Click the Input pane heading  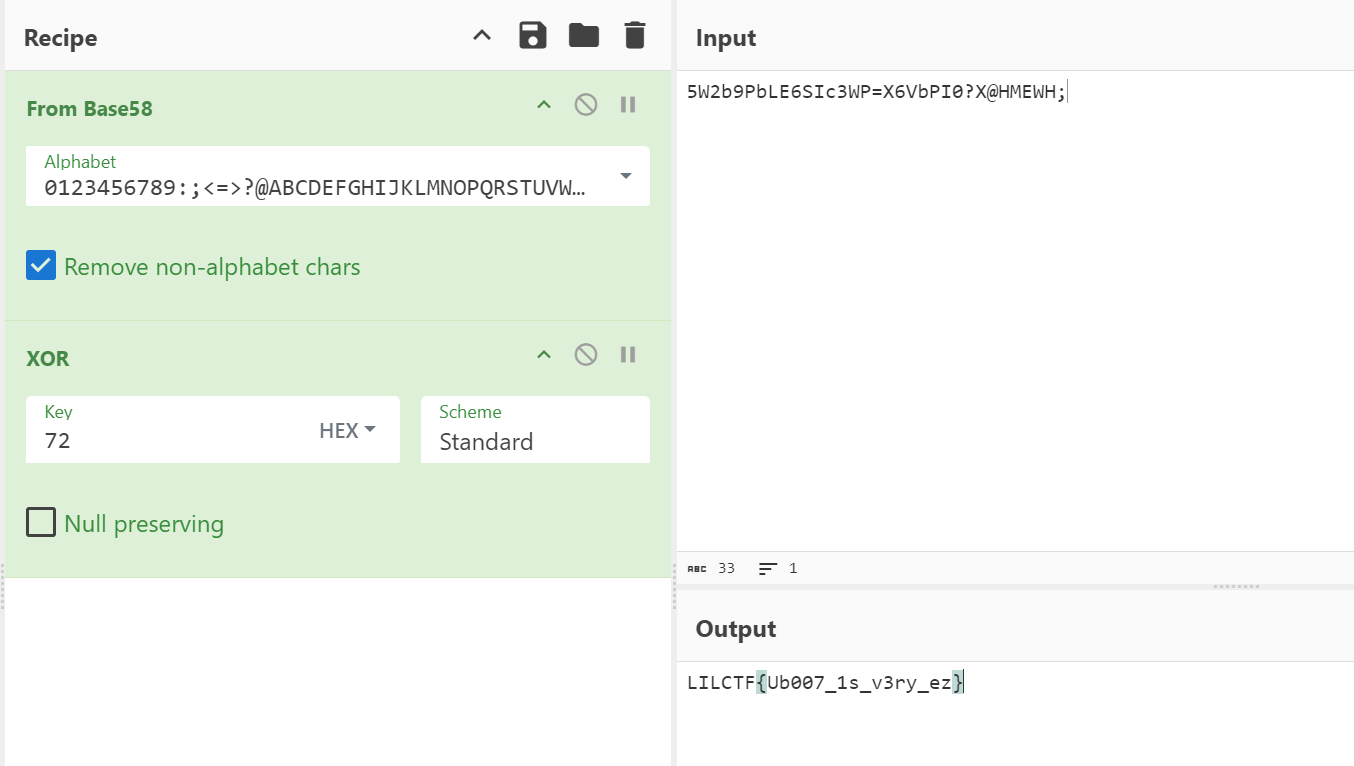click(726, 38)
